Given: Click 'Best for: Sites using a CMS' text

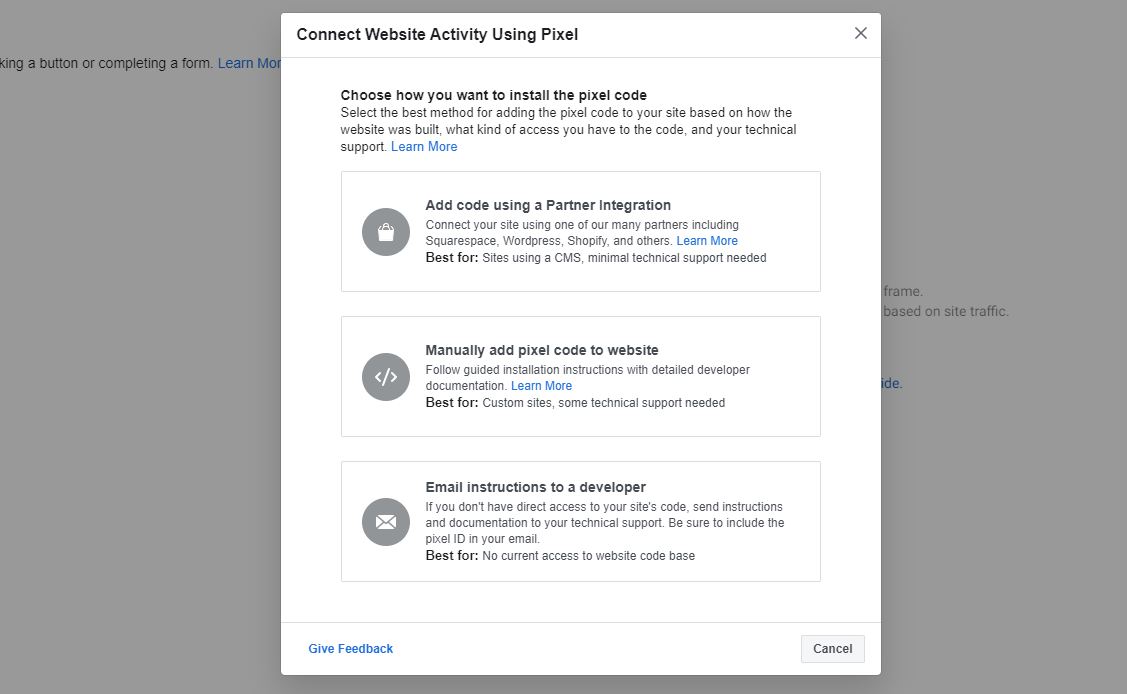Looking at the screenshot, I should pos(596,258).
